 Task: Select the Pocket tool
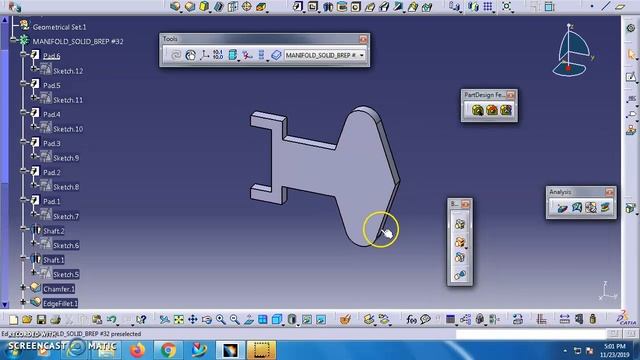(x=313, y=6)
